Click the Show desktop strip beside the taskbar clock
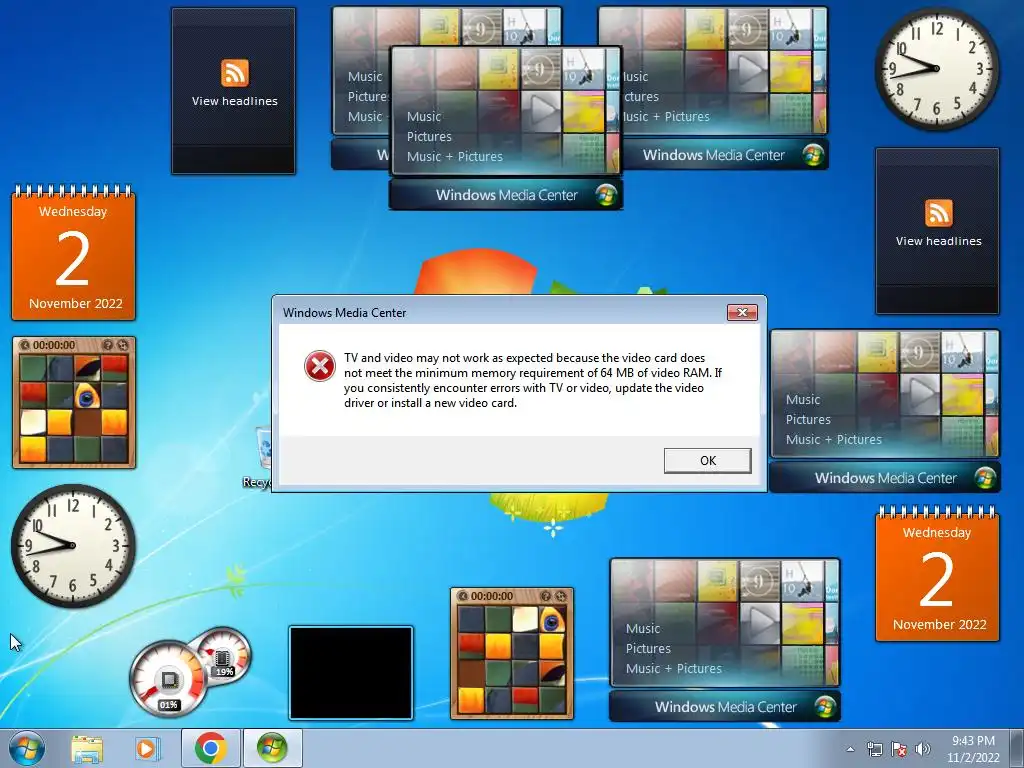The width and height of the screenshot is (1024, 768). click(x=1017, y=748)
